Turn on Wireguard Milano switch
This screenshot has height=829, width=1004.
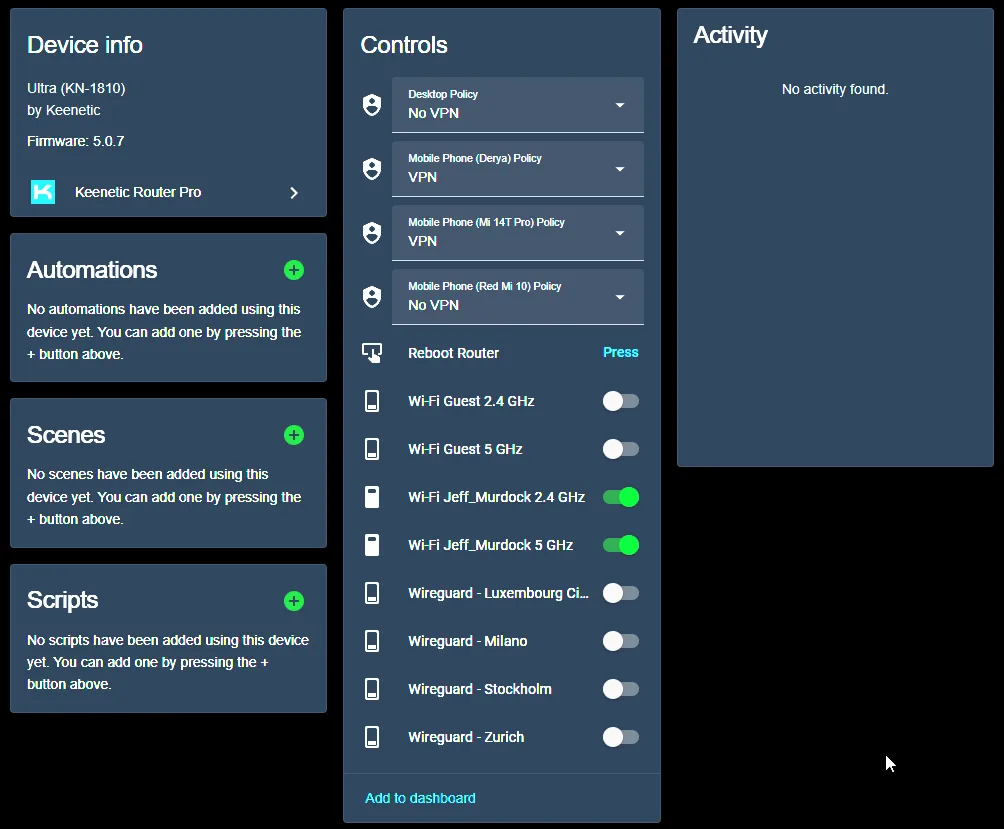(x=620, y=641)
